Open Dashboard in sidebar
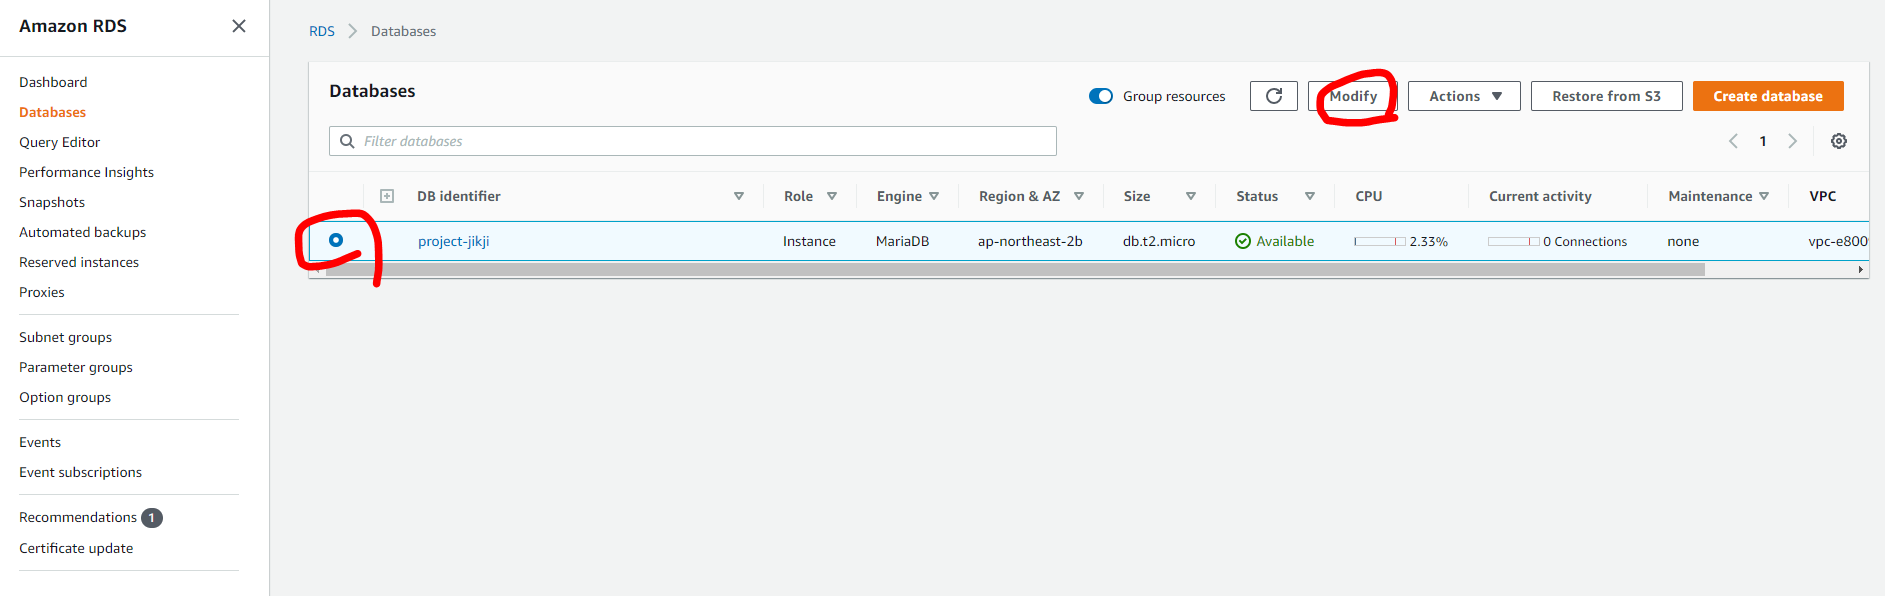Screen dimensions: 1885x596 (x=53, y=82)
